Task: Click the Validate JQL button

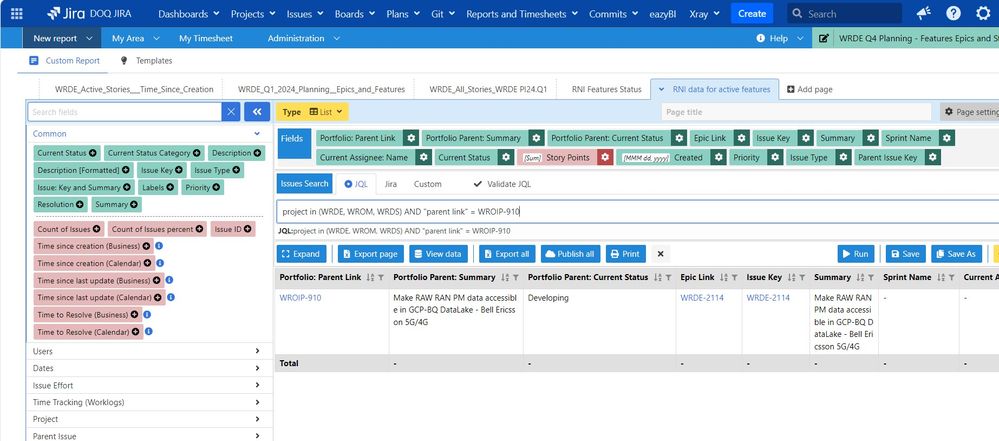Action: click(502, 184)
